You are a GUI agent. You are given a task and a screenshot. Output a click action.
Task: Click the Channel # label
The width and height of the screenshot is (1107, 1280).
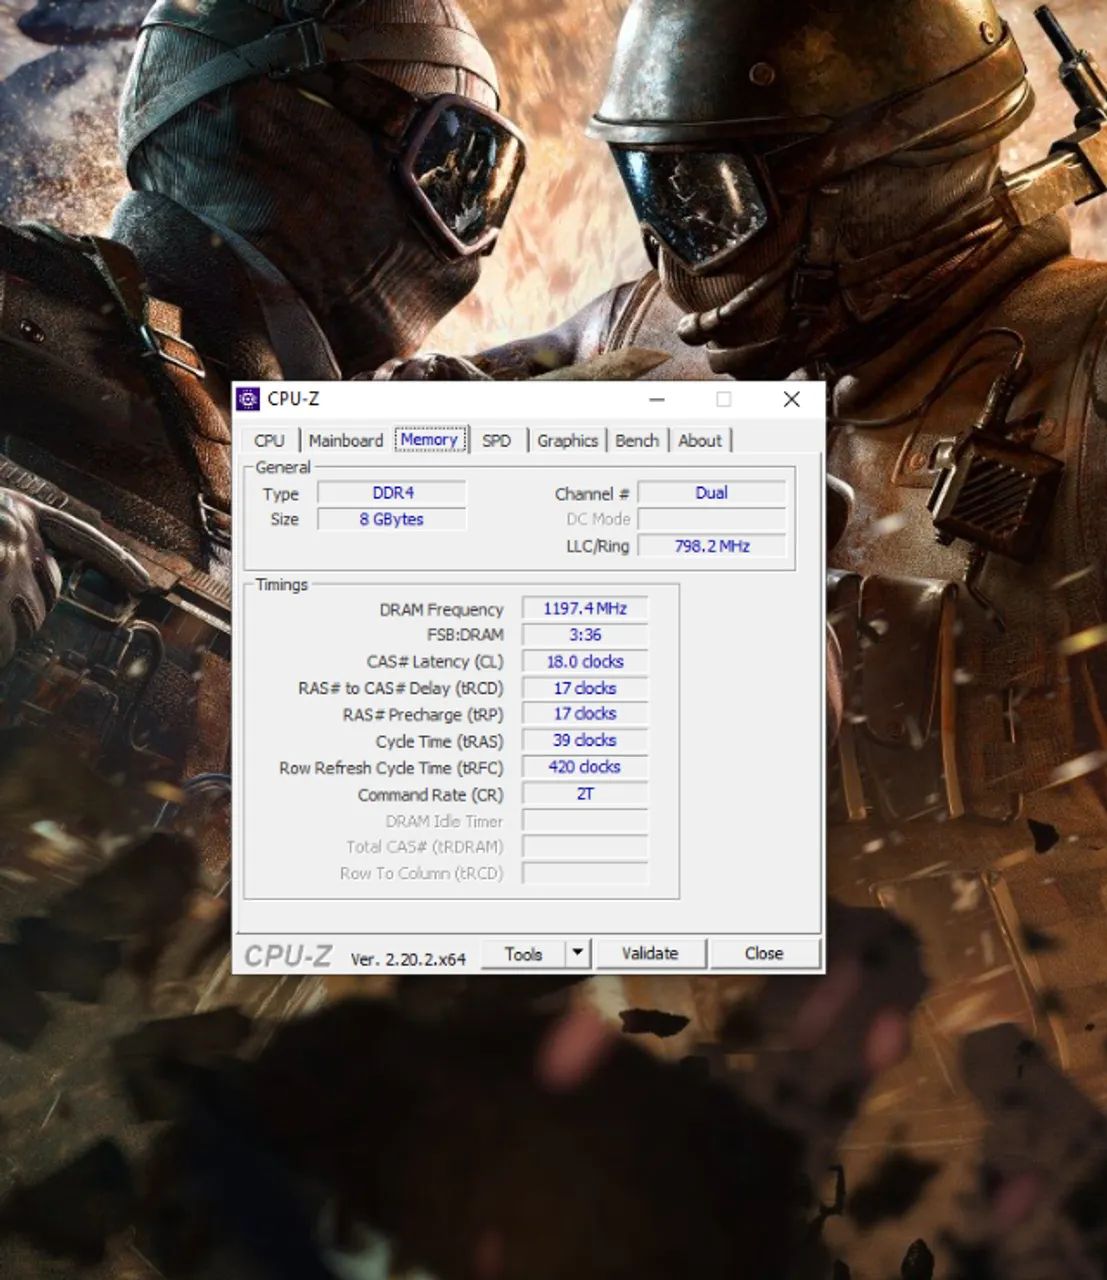(x=592, y=494)
